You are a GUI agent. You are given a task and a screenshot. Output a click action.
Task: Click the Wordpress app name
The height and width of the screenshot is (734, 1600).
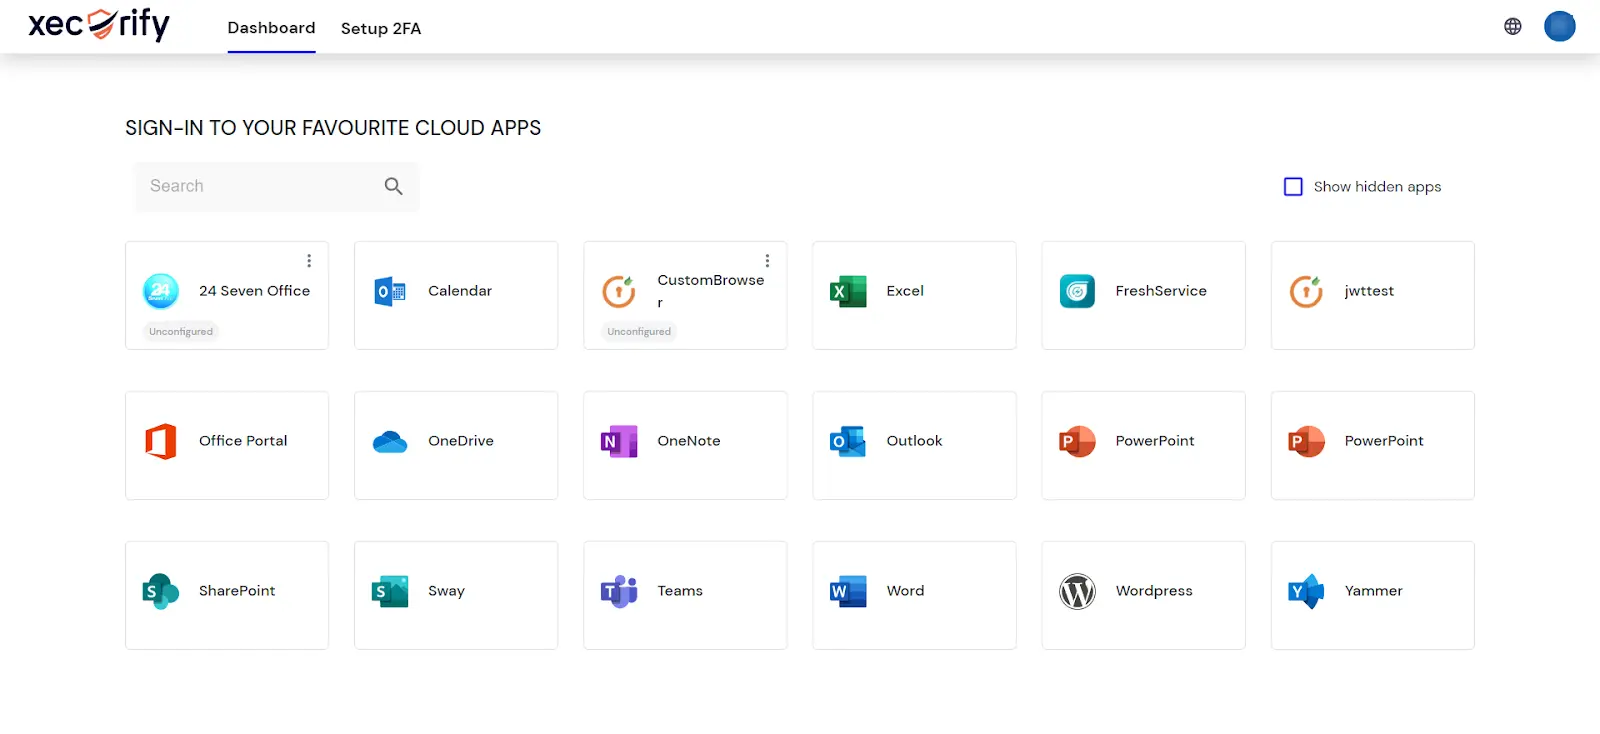1154,591
